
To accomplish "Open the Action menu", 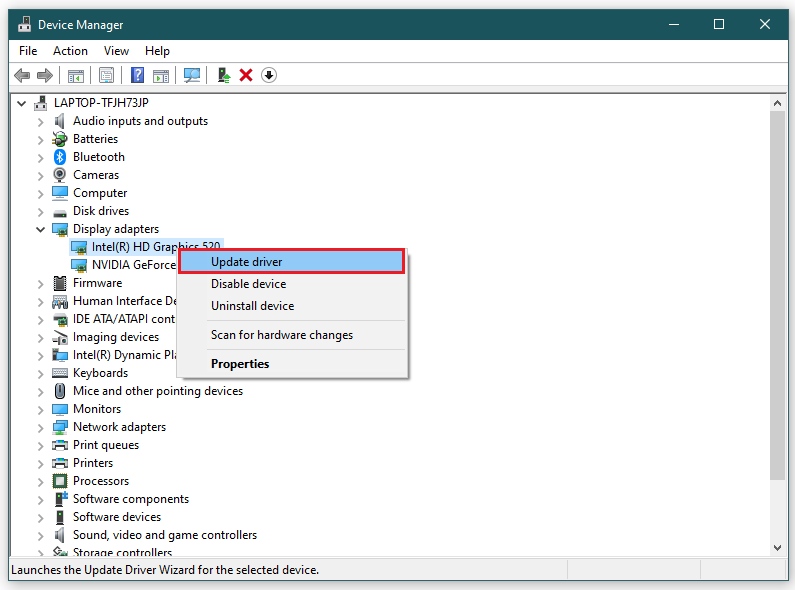I will point(70,51).
